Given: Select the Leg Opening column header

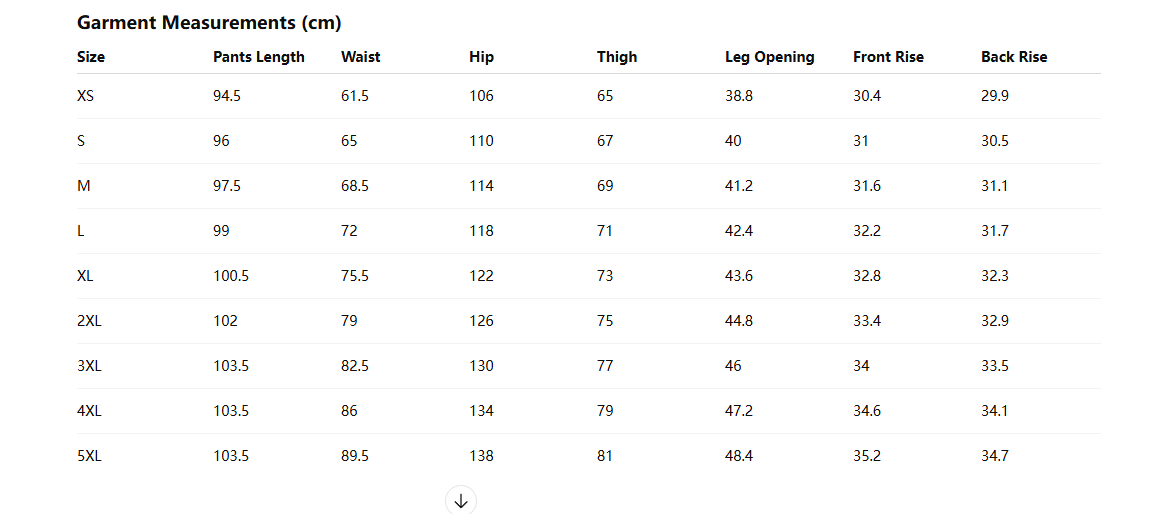Looking at the screenshot, I should pyautogui.click(x=769, y=57).
